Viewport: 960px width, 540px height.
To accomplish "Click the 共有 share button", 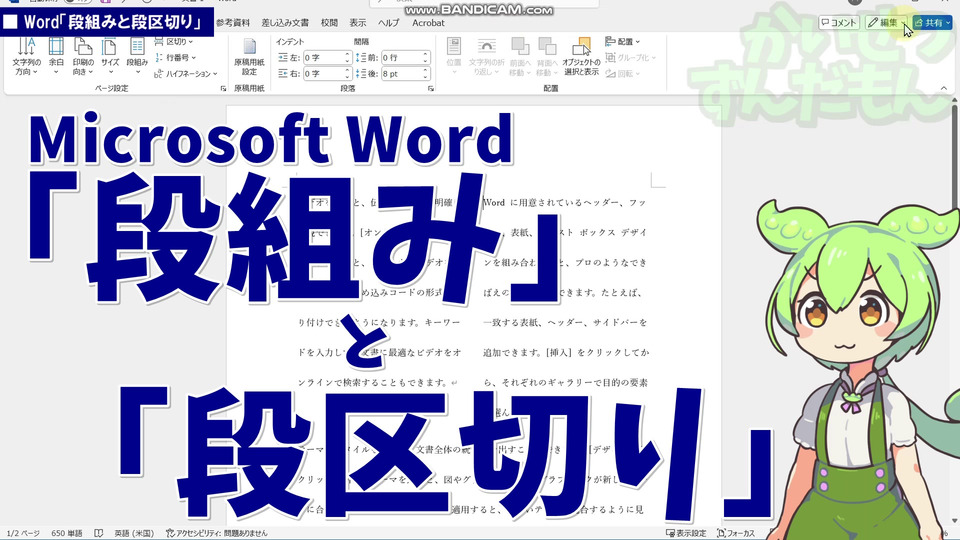I will [x=933, y=23].
